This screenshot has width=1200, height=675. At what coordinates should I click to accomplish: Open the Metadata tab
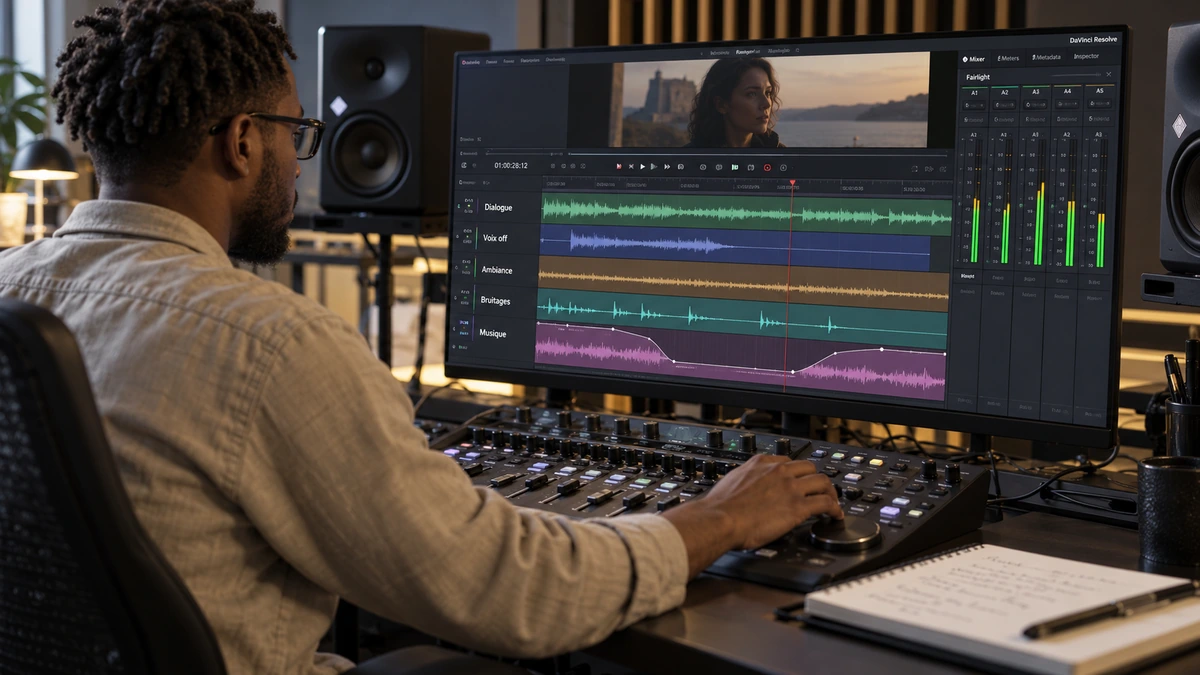tap(1046, 57)
